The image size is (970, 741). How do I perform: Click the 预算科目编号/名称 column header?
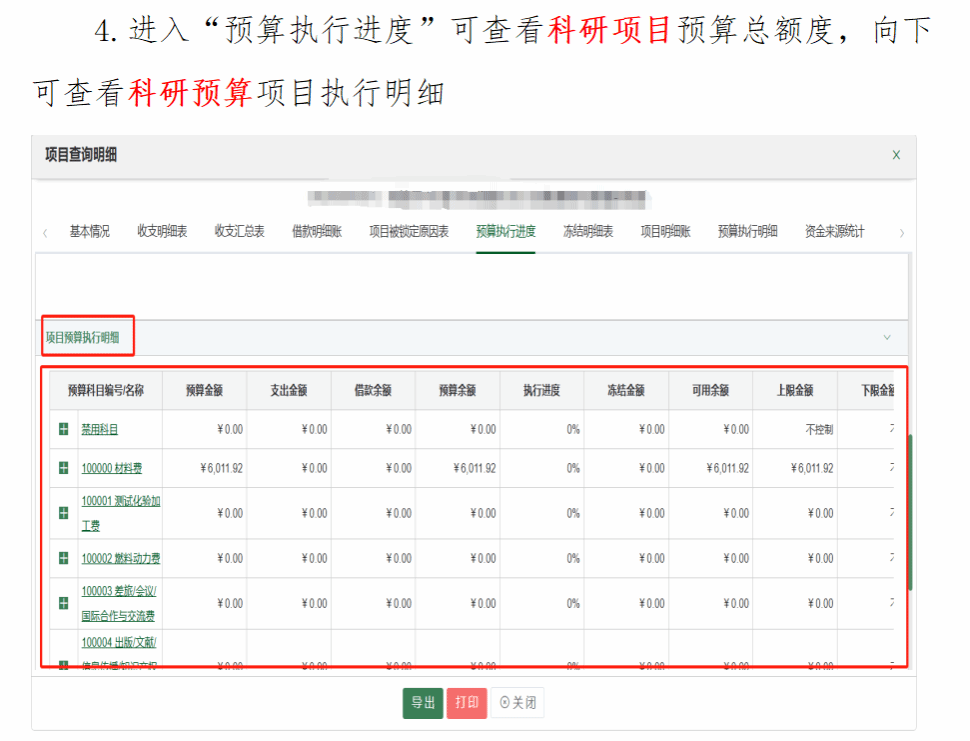point(106,390)
